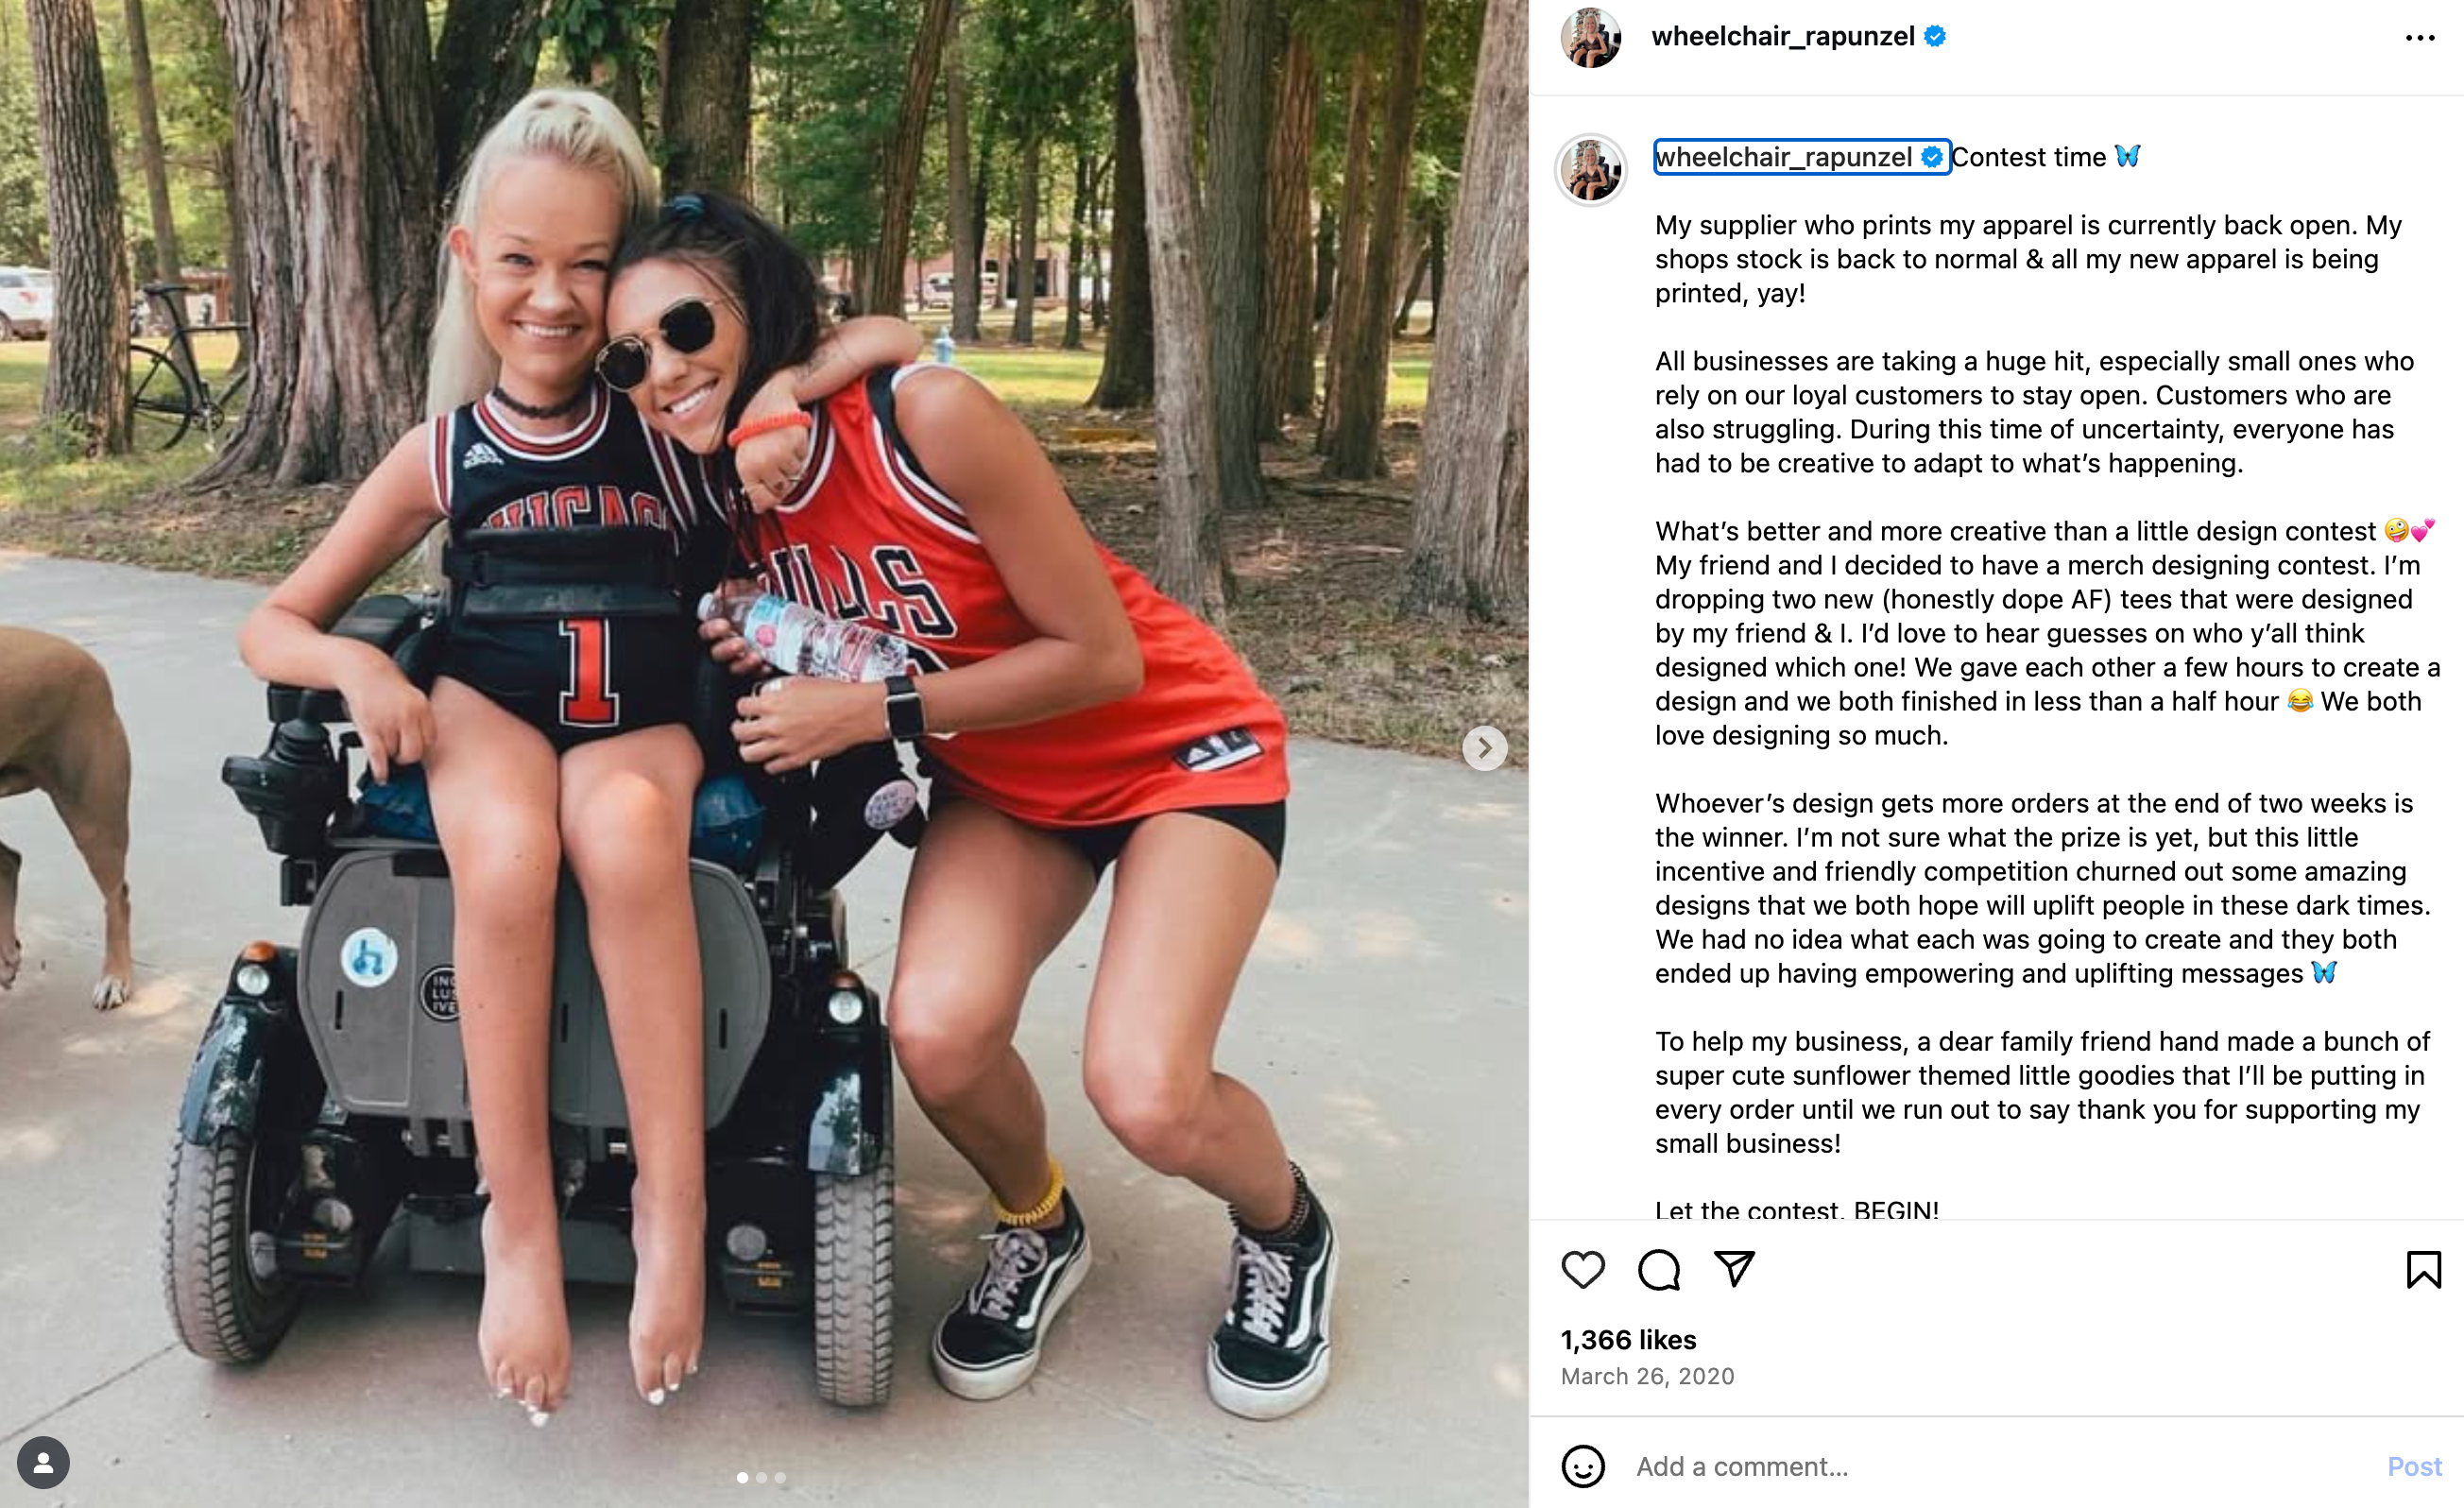Open the emoji picker smiley icon
The height and width of the screenshot is (1508, 2464).
pos(1583,1466)
